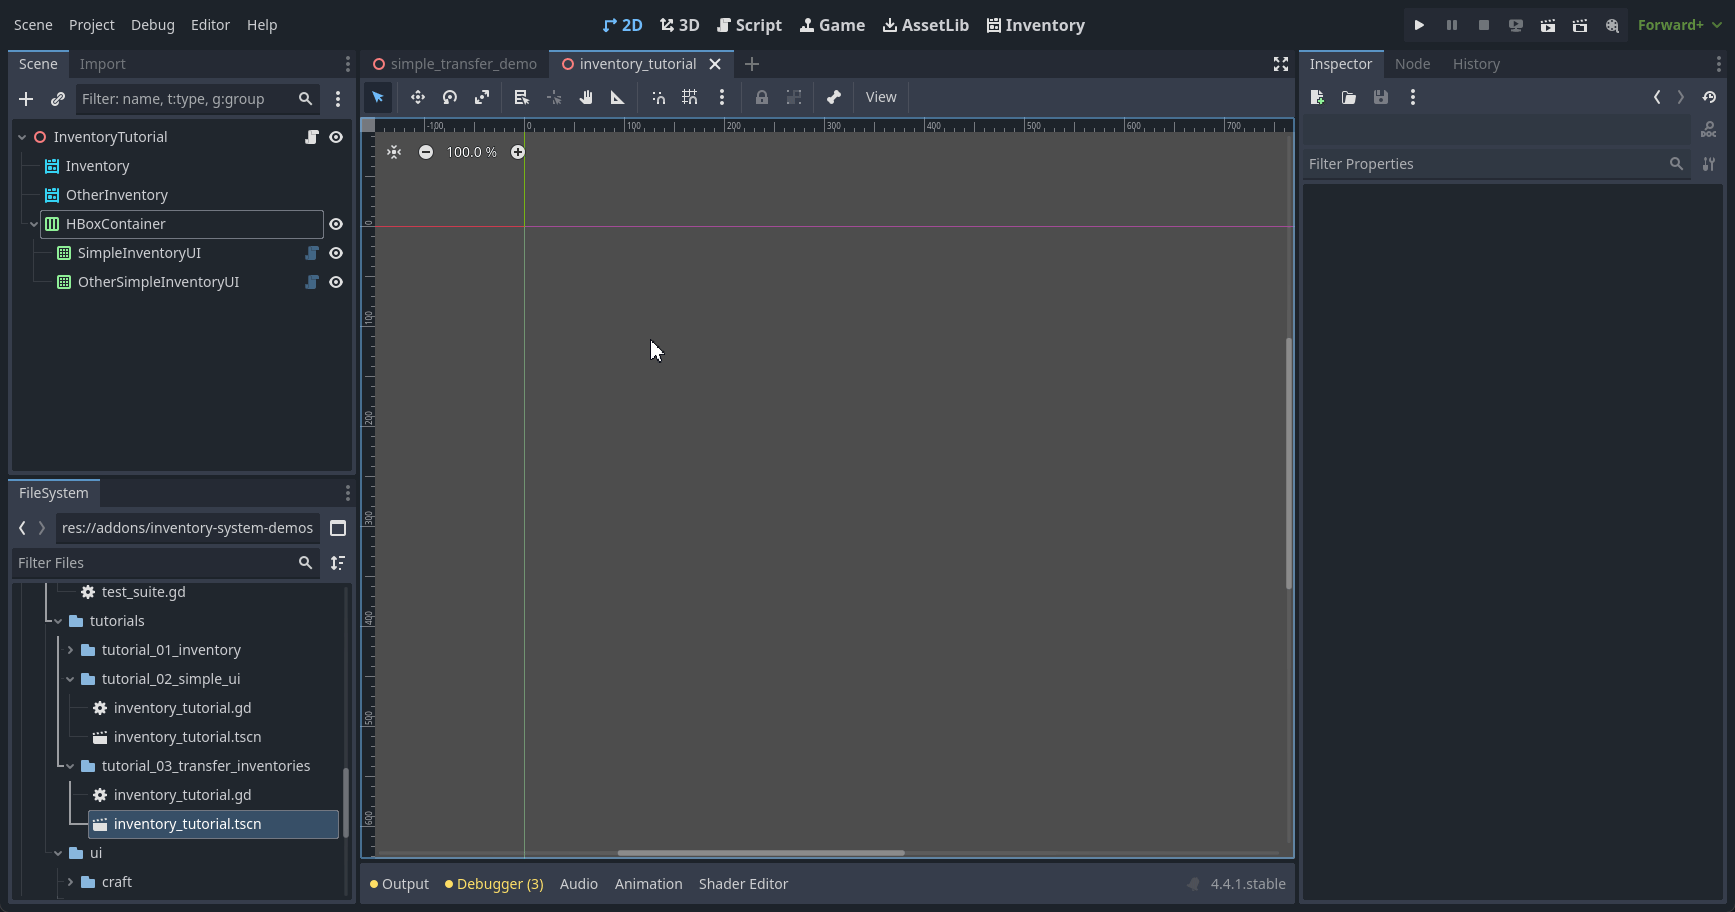This screenshot has width=1735, height=912.
Task: Select the OtherInventory node
Action: click(x=117, y=195)
